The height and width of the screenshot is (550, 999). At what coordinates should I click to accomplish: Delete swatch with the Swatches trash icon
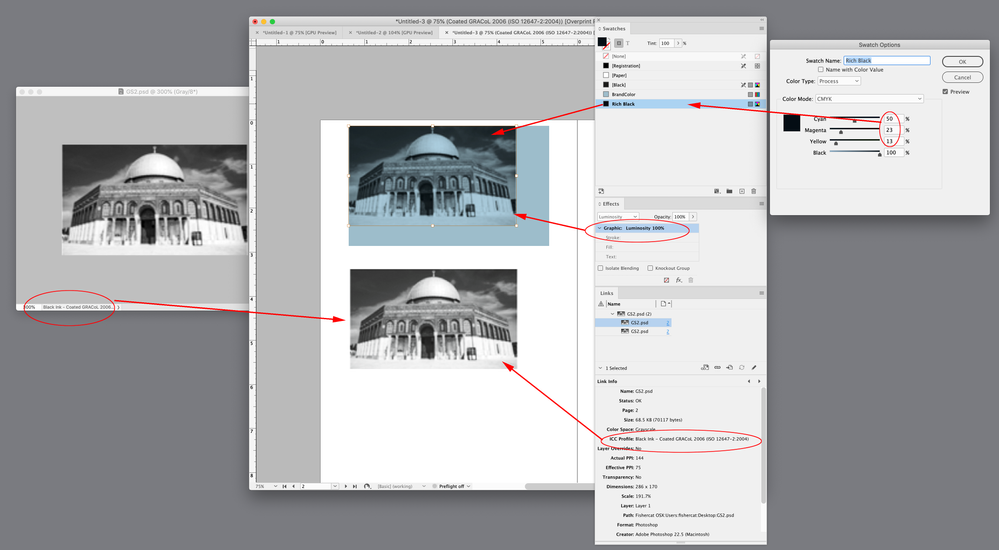pyautogui.click(x=754, y=191)
